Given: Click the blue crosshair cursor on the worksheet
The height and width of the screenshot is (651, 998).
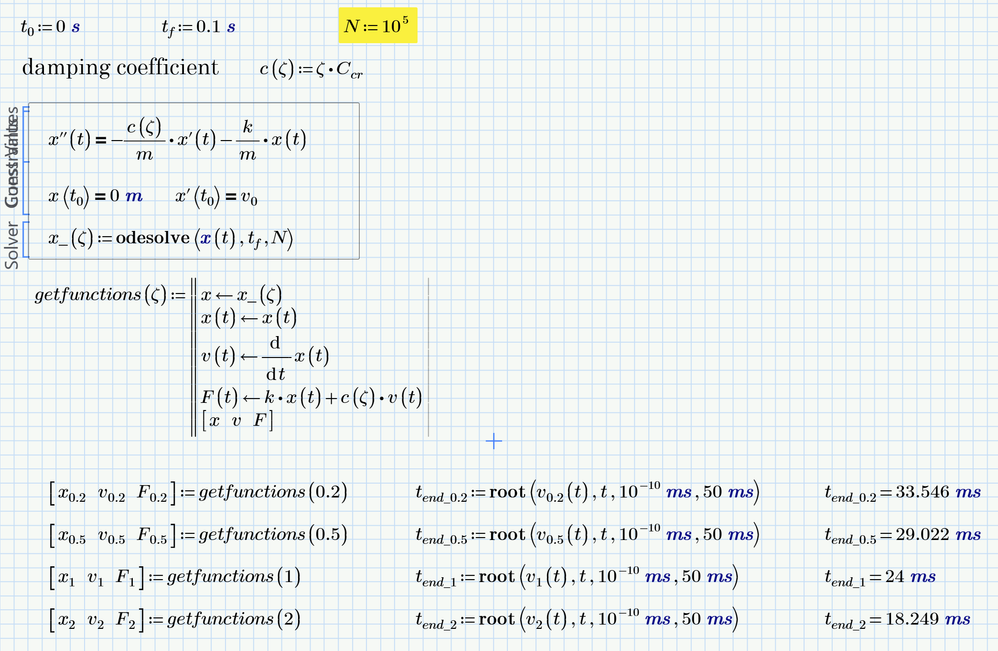Looking at the screenshot, I should (493, 440).
